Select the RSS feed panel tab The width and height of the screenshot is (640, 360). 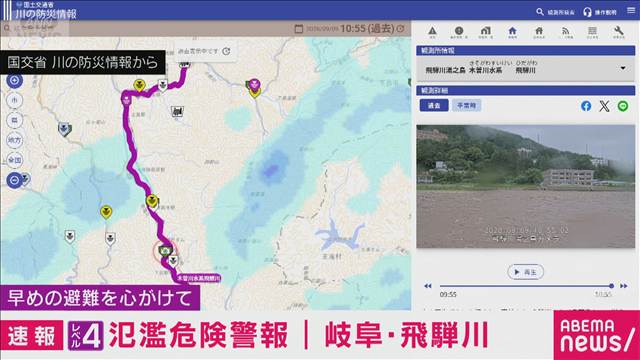click(x=566, y=32)
